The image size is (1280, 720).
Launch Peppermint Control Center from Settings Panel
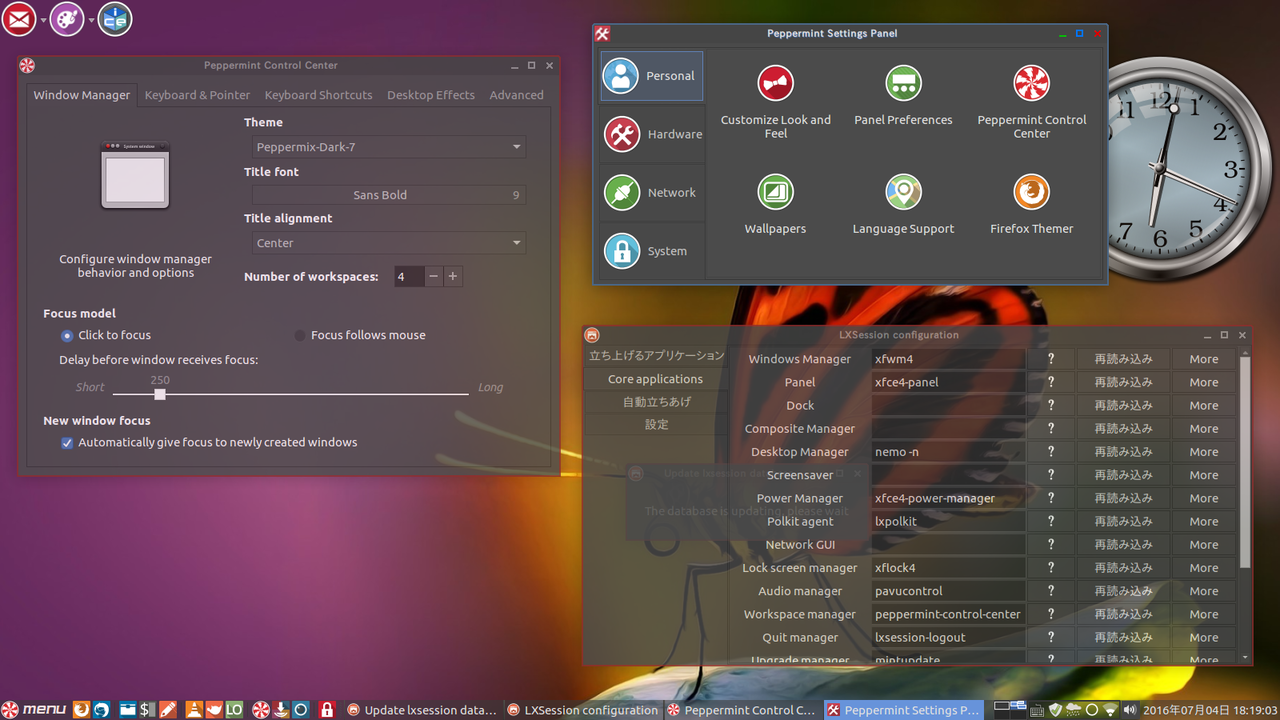coord(1031,102)
